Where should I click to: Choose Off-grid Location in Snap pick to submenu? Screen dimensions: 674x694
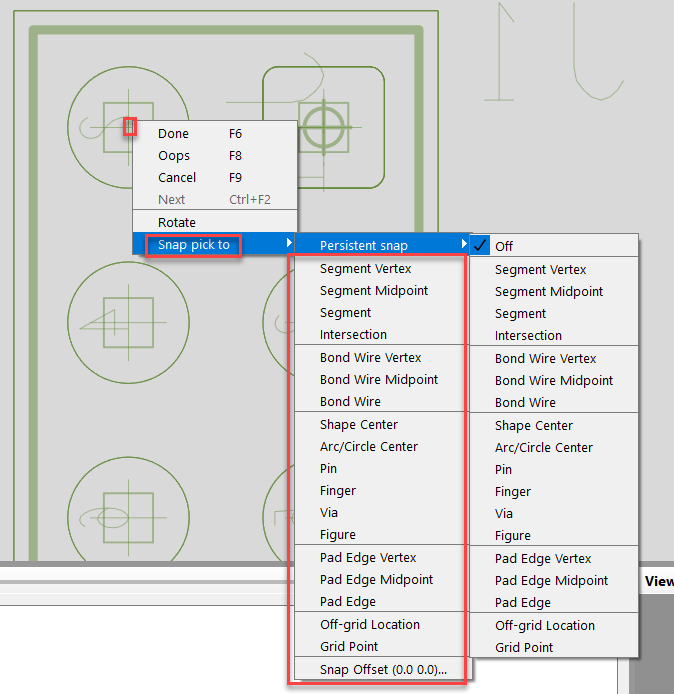(x=370, y=624)
